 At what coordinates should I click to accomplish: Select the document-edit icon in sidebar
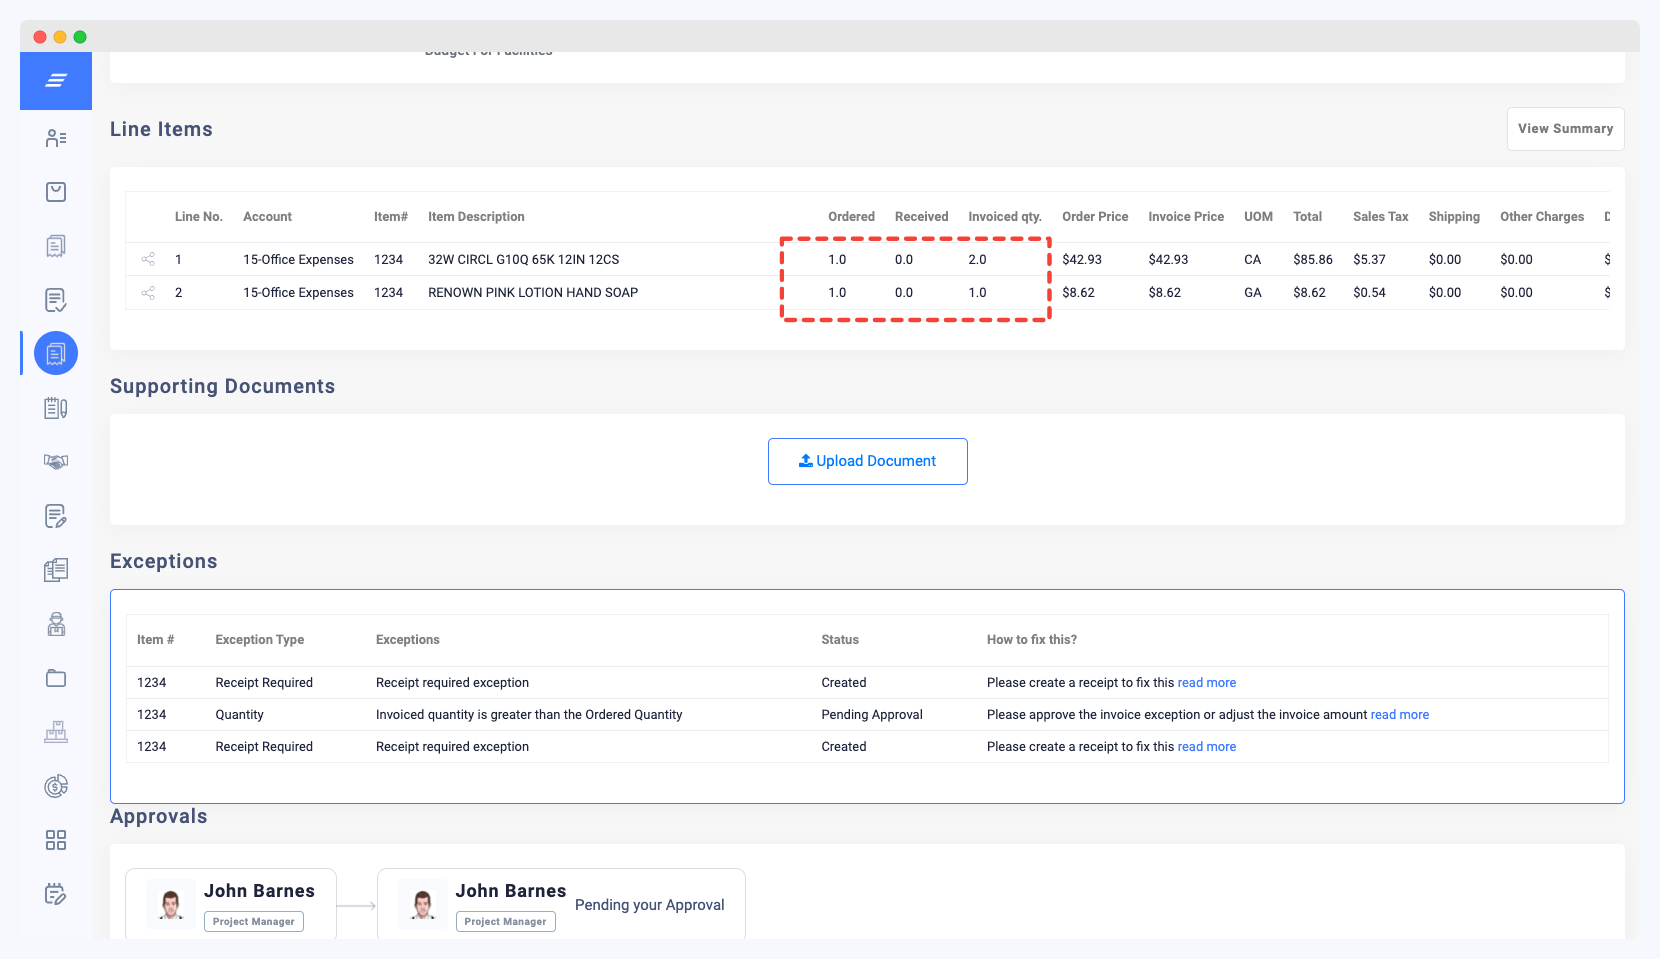pyautogui.click(x=55, y=515)
